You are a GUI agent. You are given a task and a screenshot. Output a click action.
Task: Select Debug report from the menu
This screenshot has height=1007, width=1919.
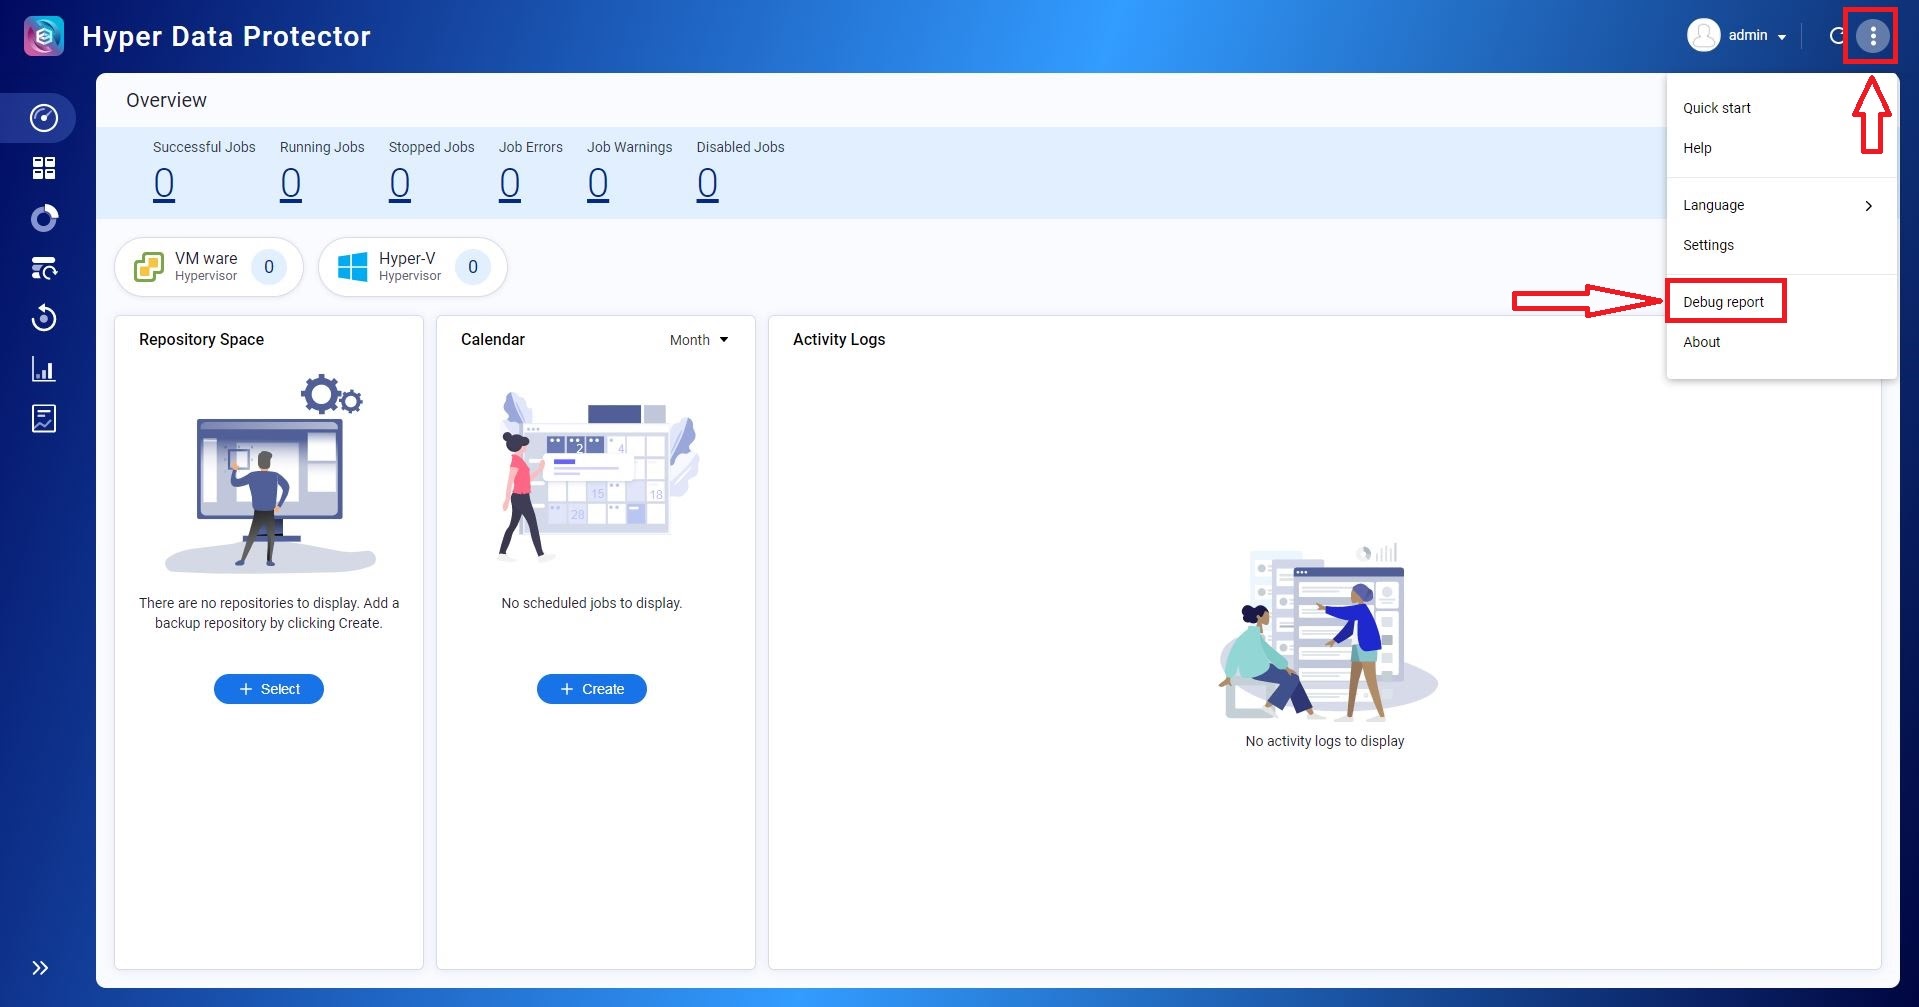[x=1724, y=302]
